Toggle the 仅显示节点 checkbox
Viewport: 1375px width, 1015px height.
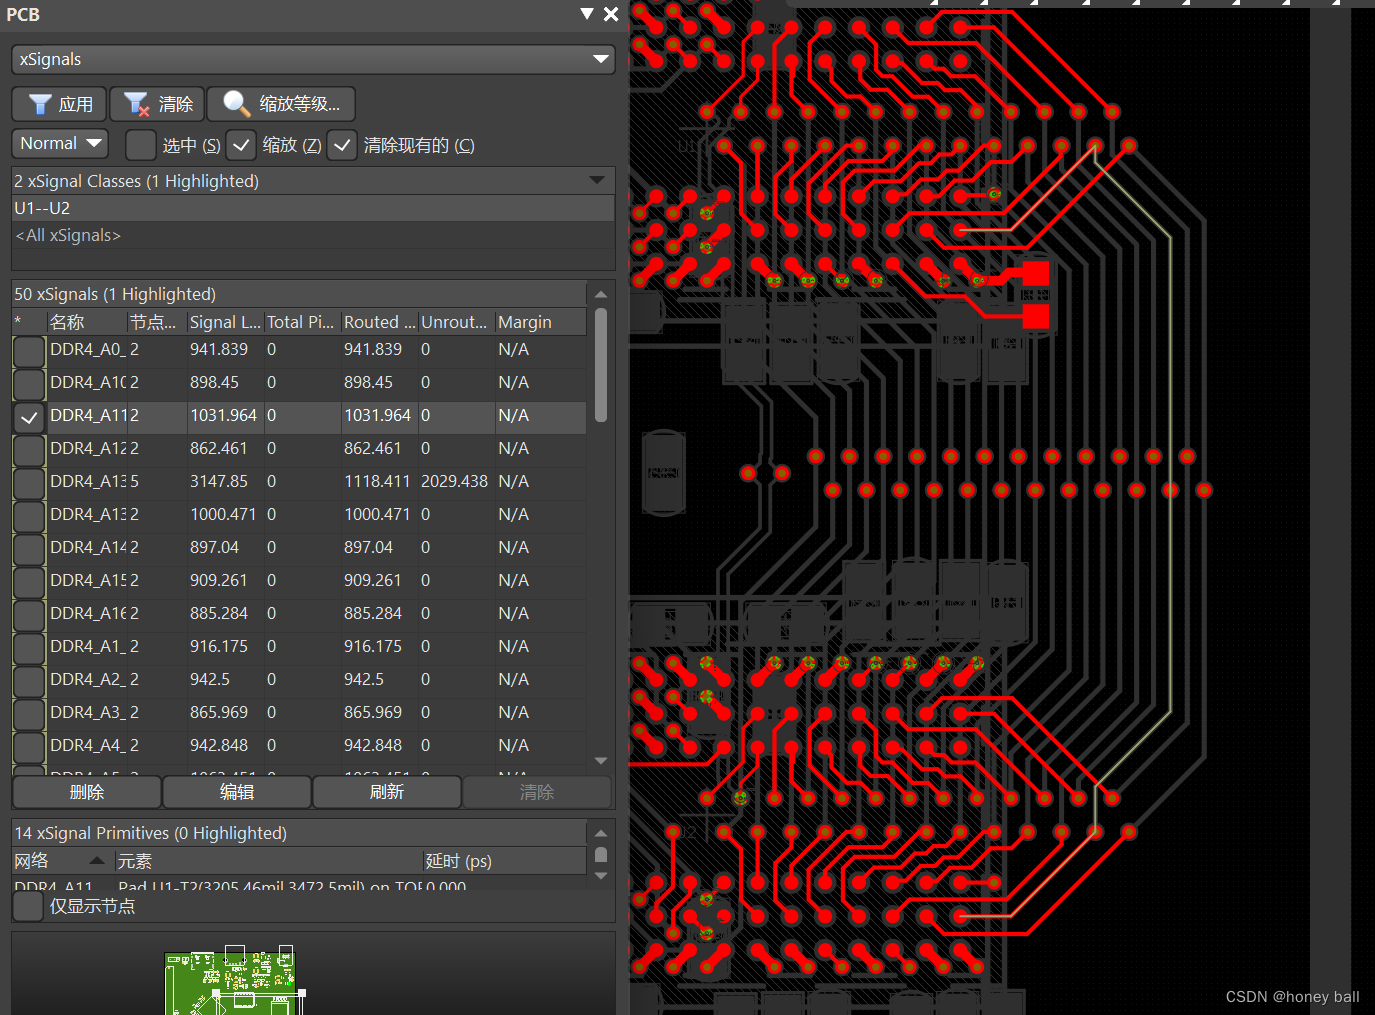(x=27, y=906)
